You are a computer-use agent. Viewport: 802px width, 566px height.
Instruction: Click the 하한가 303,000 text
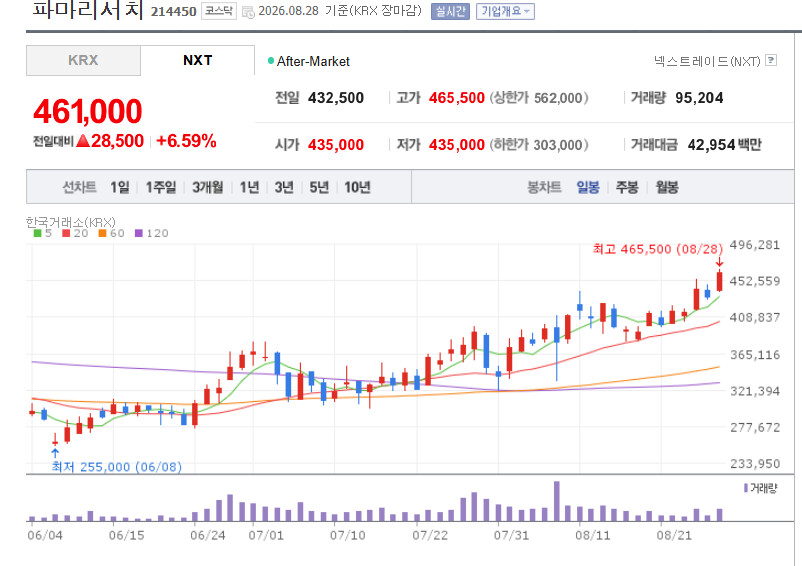(x=539, y=145)
